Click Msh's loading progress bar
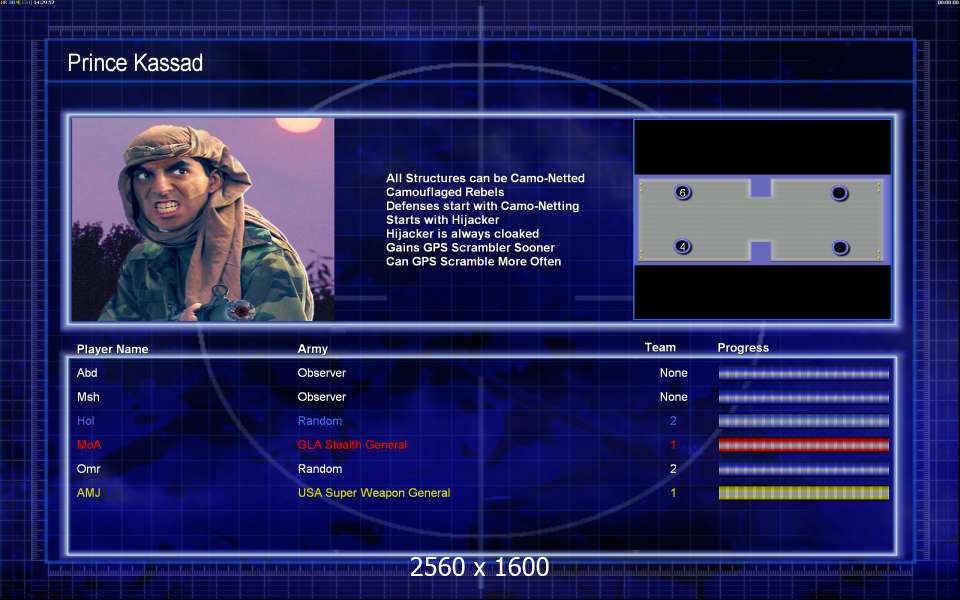Image resolution: width=960 pixels, height=600 pixels. (x=803, y=397)
